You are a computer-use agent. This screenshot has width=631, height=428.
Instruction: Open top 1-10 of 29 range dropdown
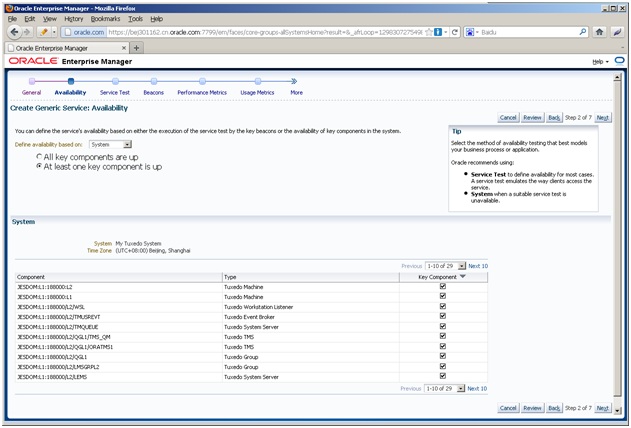(x=445, y=266)
